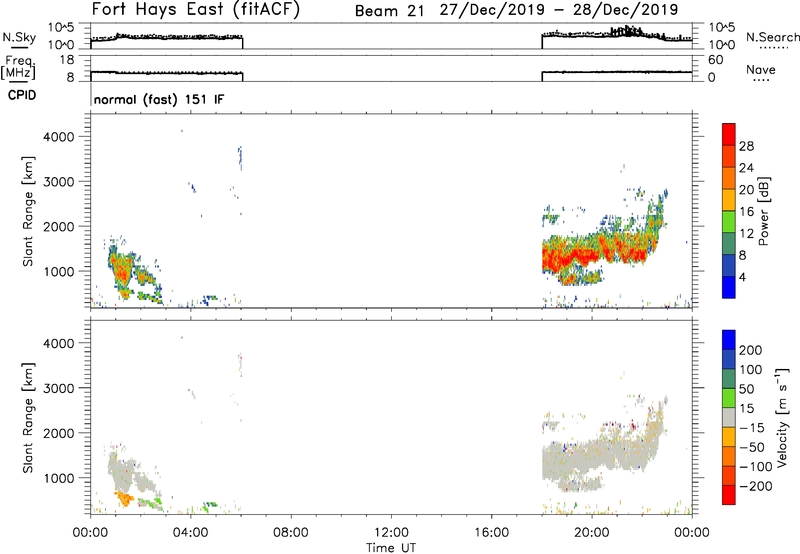Click the date range '27/Dec/2019 – 28/Dec/2019'
The height and width of the screenshot is (554, 800).
(x=559, y=10)
